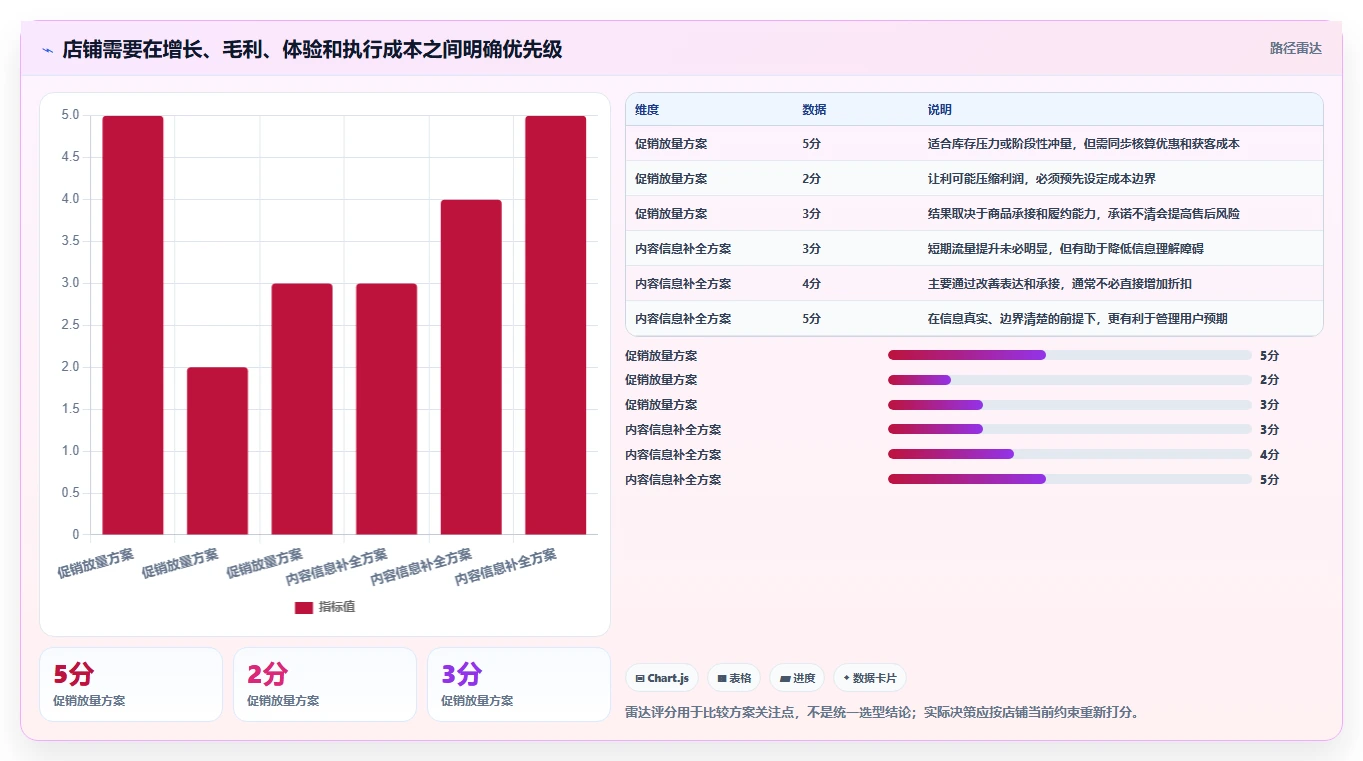1363x761 pixels.
Task: Click the 2.5 y-axis tick label
Action: [70, 325]
